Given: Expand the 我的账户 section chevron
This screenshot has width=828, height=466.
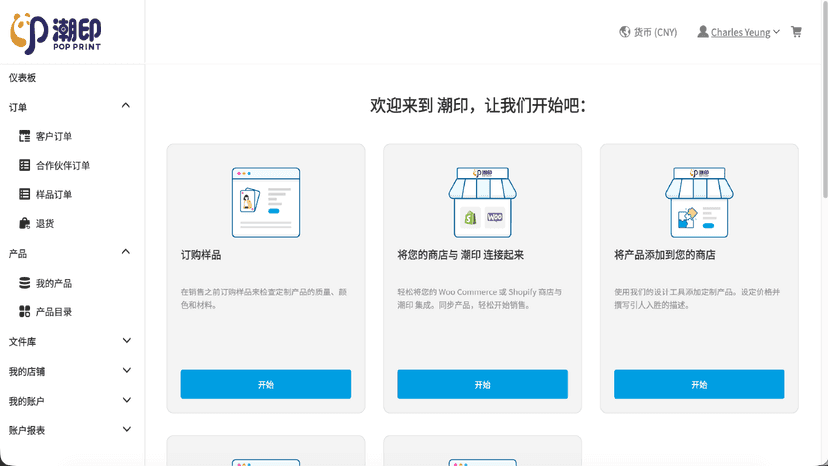Looking at the screenshot, I should point(127,400).
